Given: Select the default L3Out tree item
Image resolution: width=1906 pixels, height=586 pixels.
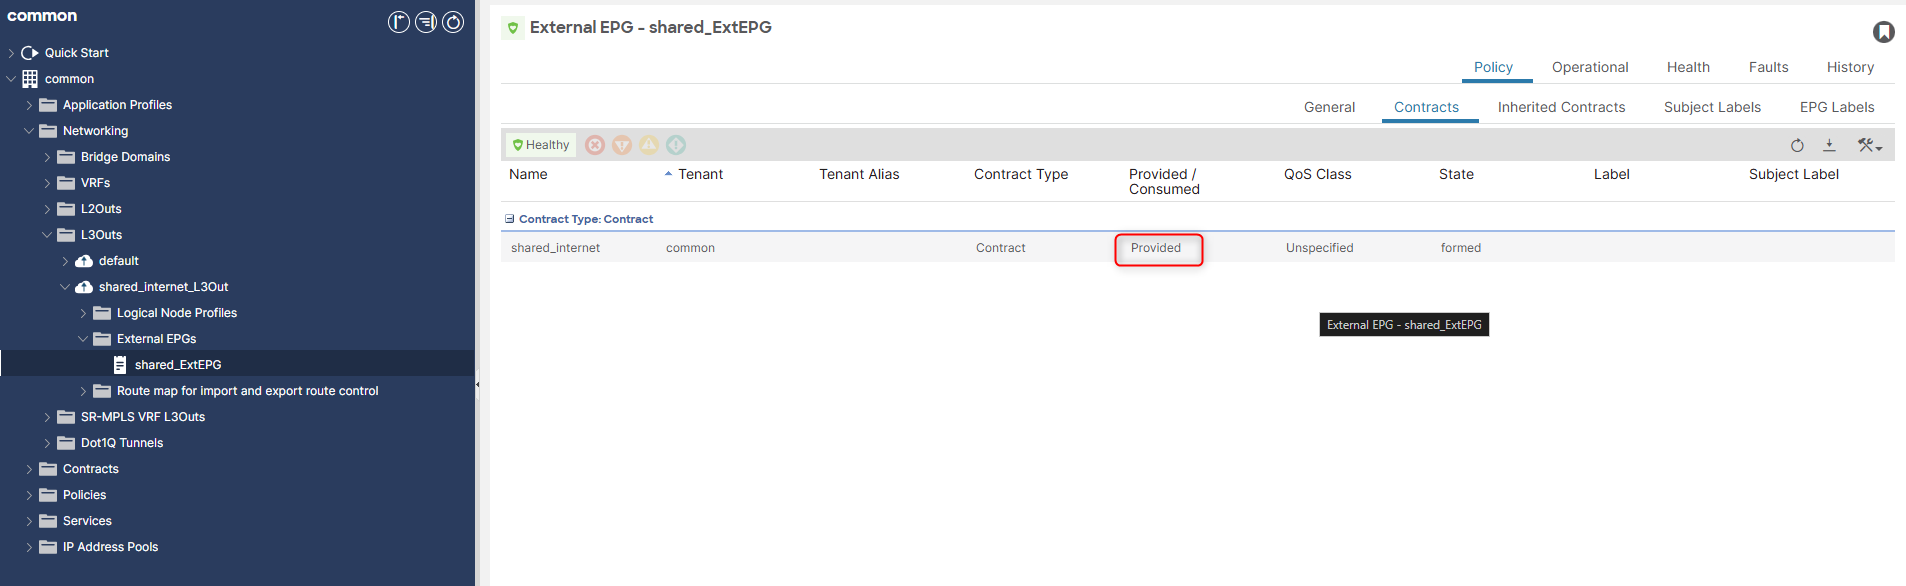Looking at the screenshot, I should tap(118, 261).
